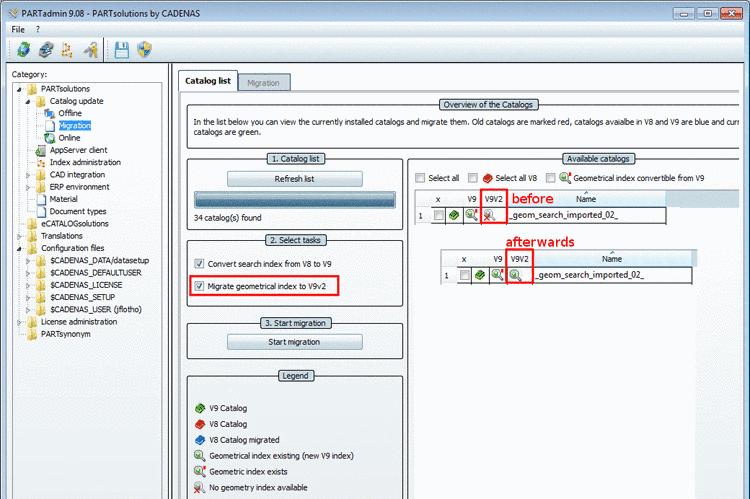Select $CADENAS_DEFAULTUSER tree item
The width and height of the screenshot is (750, 499).
(96, 273)
